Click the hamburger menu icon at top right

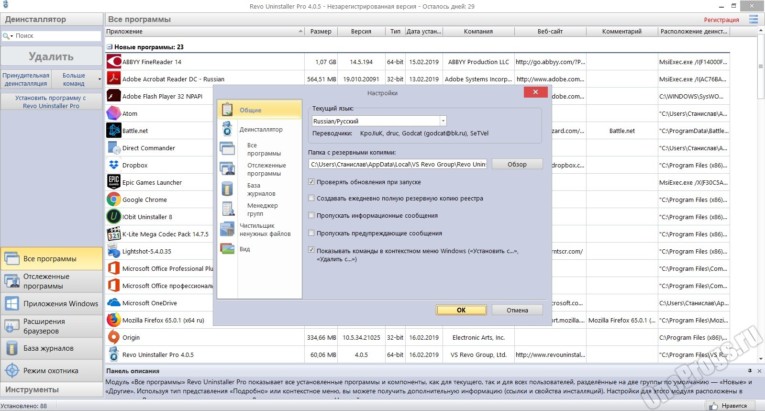coord(754,20)
